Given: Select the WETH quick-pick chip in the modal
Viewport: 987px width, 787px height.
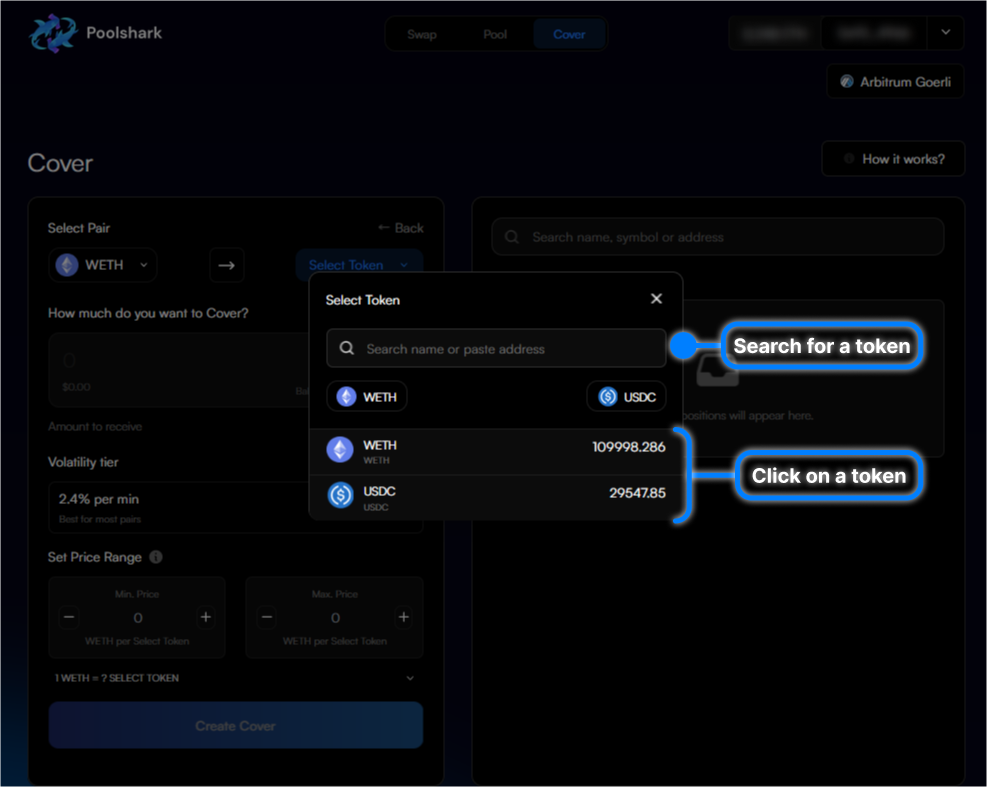Looking at the screenshot, I should 366,396.
